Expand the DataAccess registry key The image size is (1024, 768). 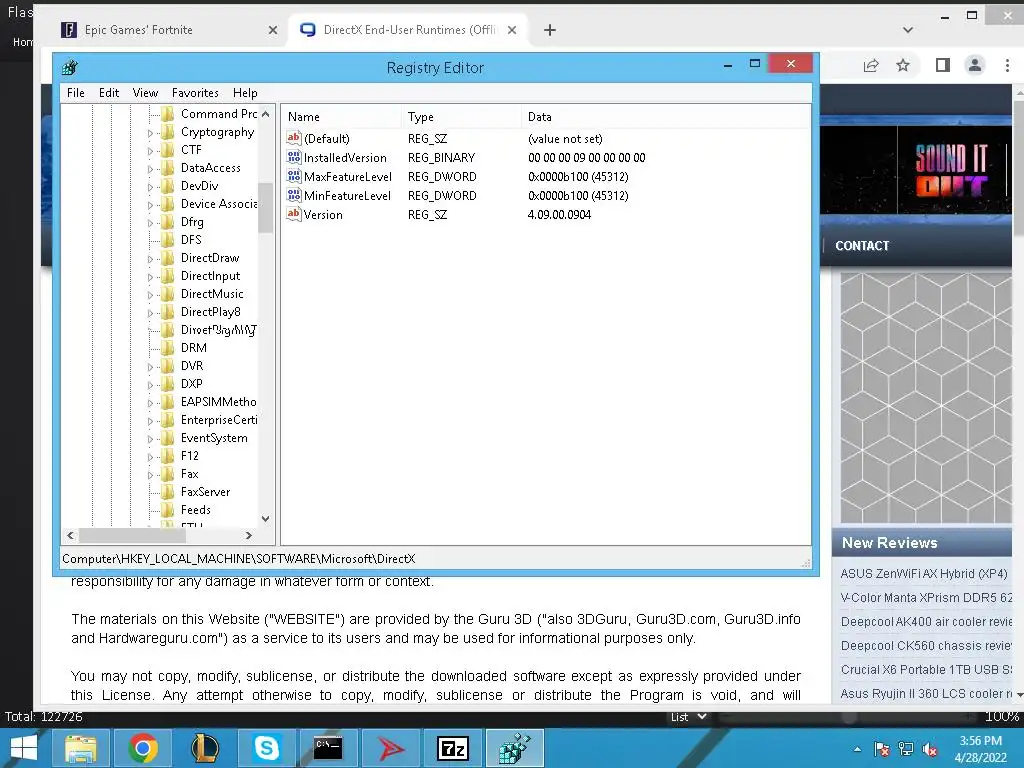(x=150, y=169)
